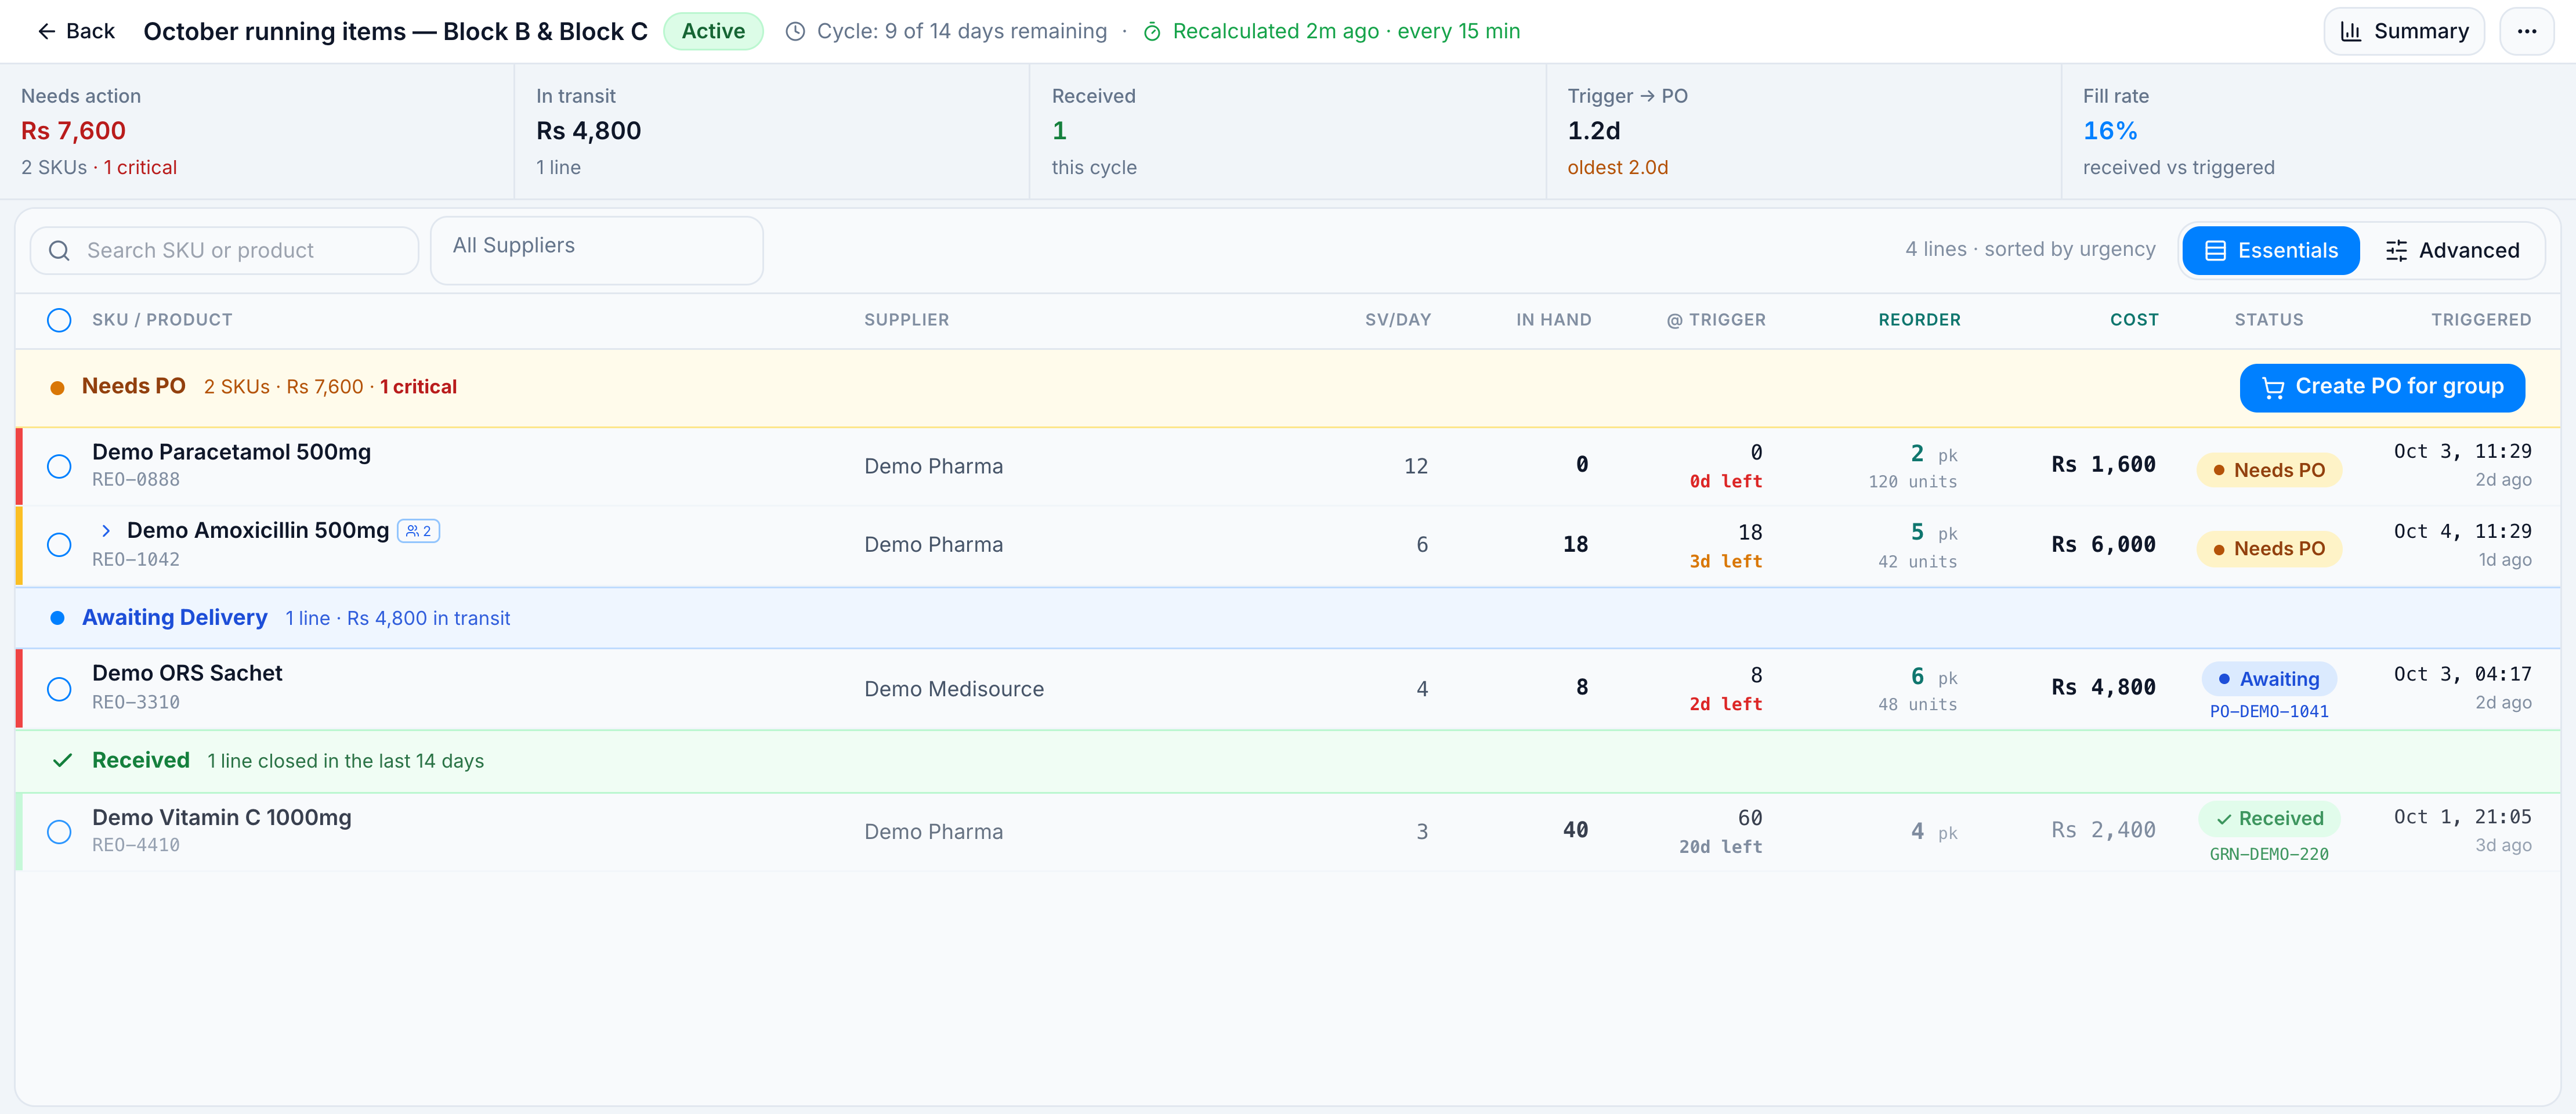Focus the Search SKU or product field
This screenshot has width=2576, height=1114.
[224, 250]
